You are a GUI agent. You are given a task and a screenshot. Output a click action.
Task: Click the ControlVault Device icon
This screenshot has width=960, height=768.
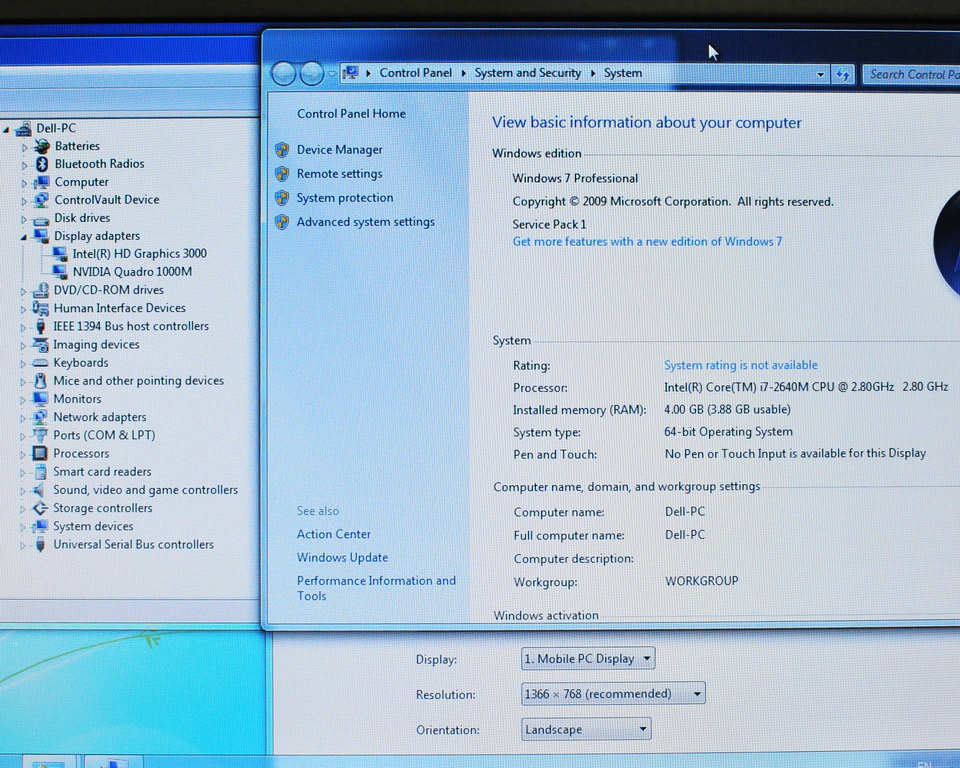(x=41, y=200)
